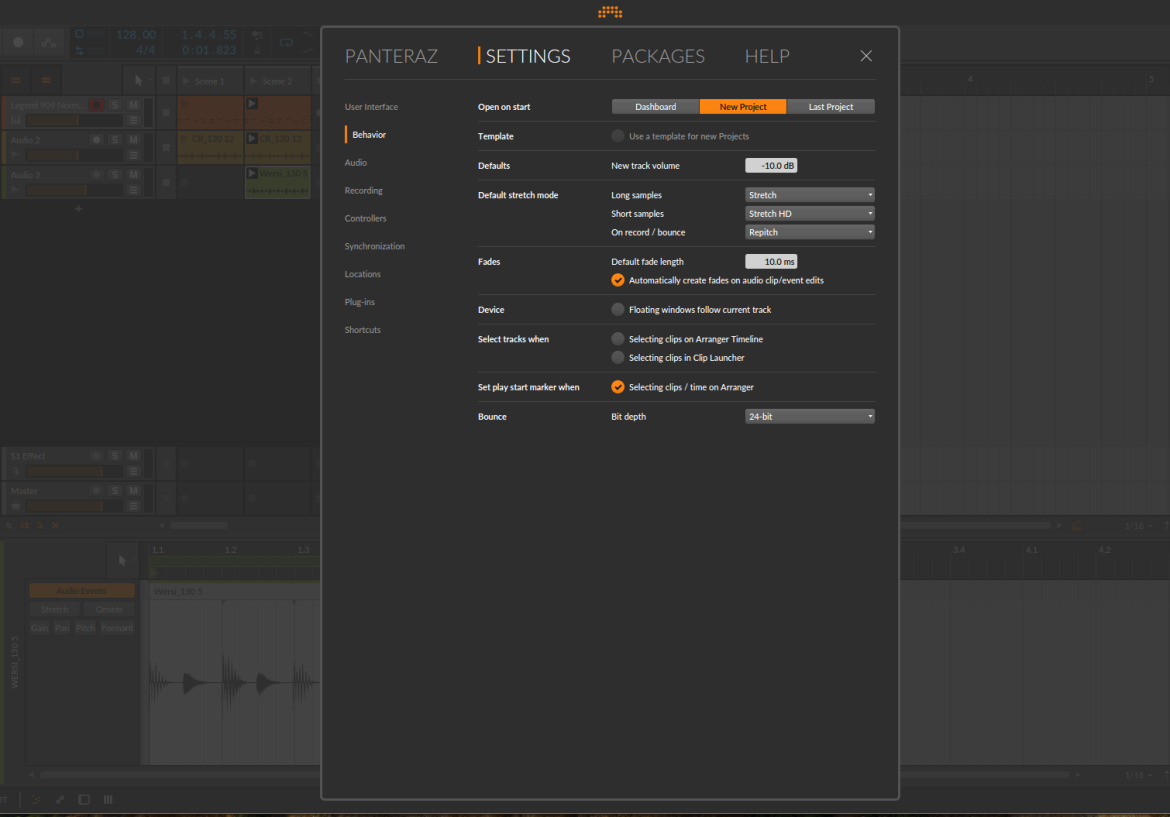The image size is (1170, 817).
Task: Click the Bitwig logo at the top
Action: click(x=610, y=12)
